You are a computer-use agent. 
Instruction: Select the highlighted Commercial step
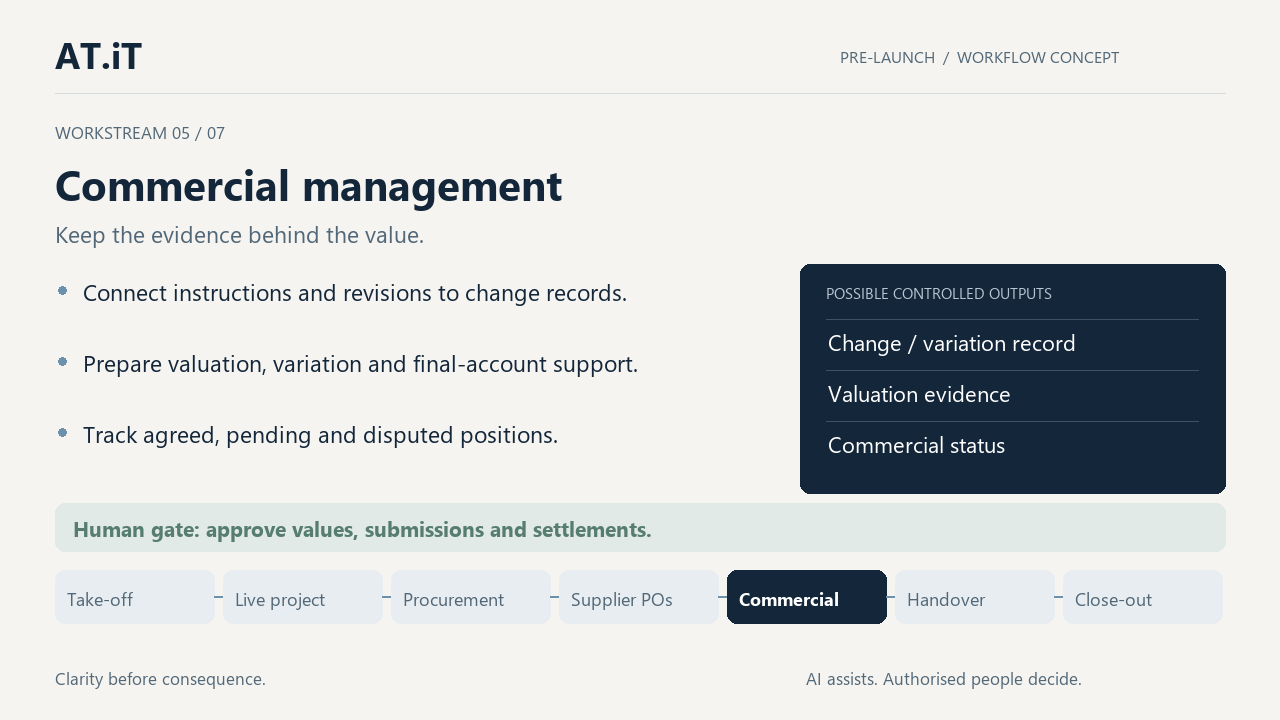807,597
